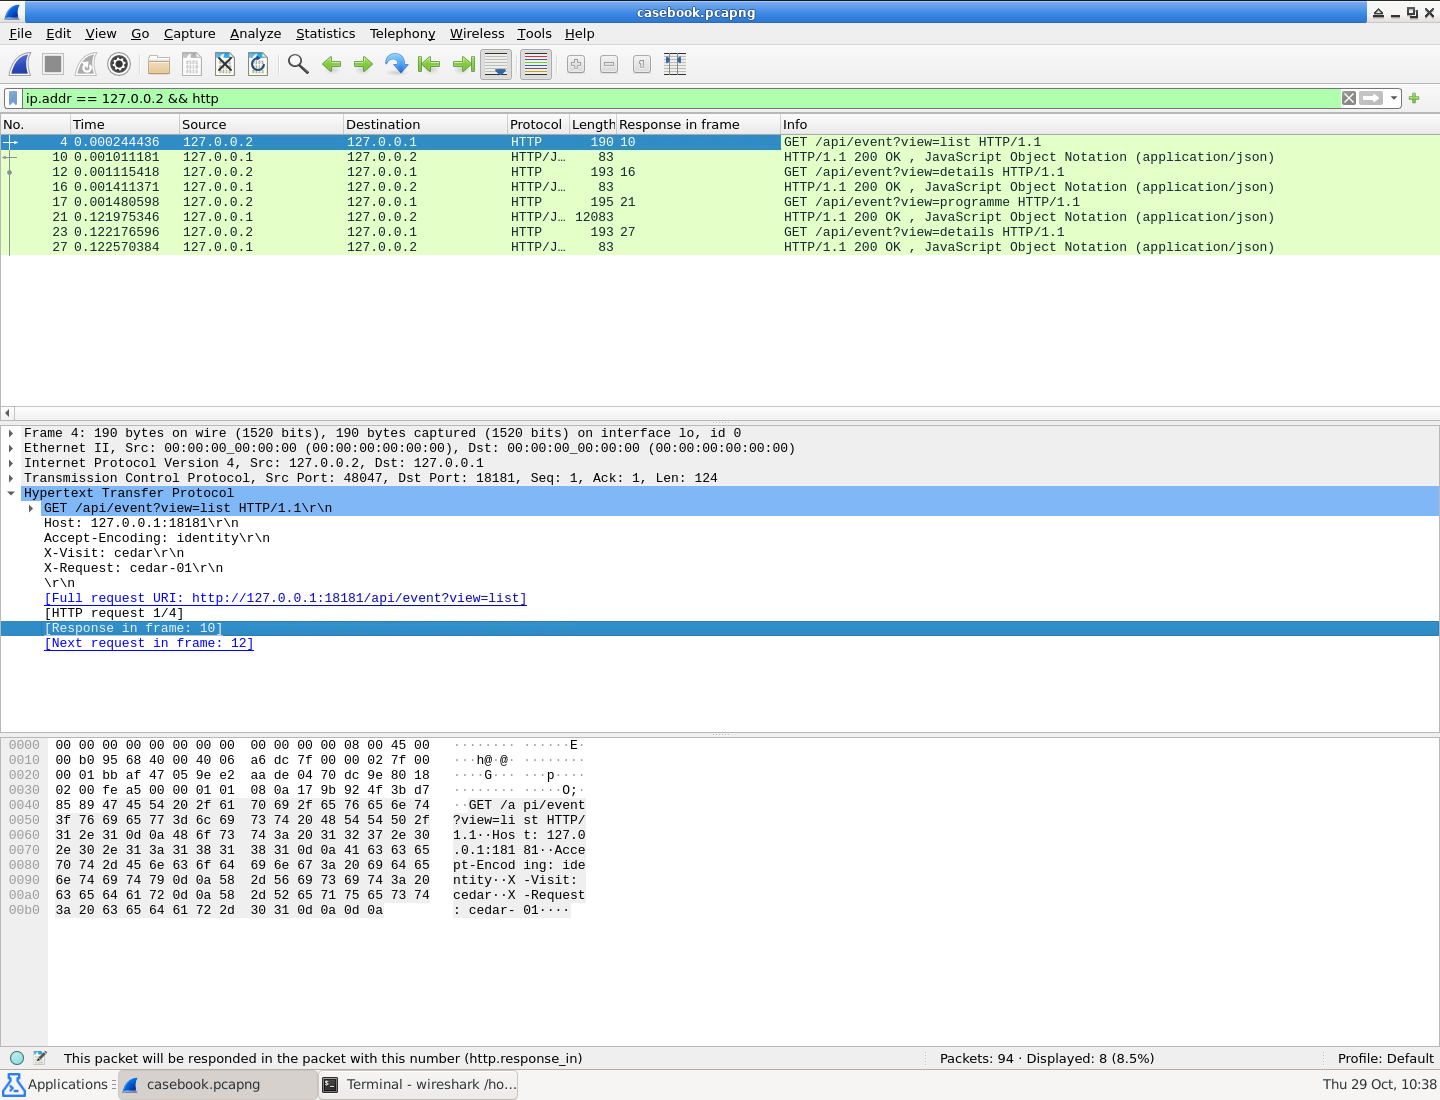Click the stop capture square icon
The image size is (1440, 1100).
(x=53, y=64)
